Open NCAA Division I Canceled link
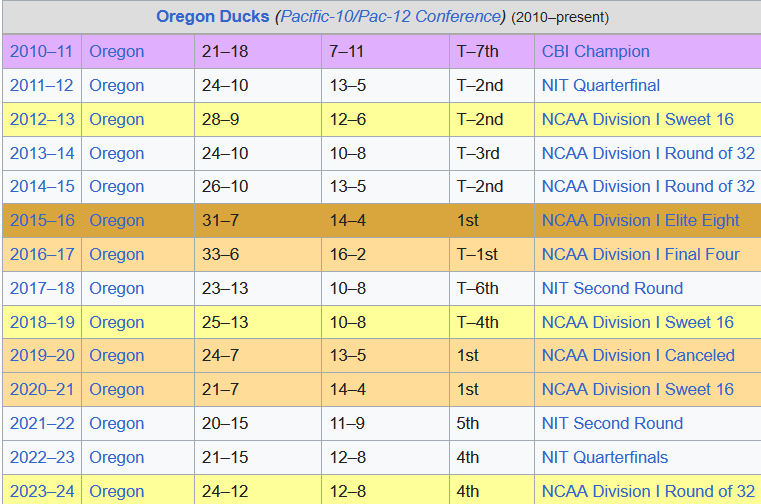Screen dimensions: 761x504 tap(638, 355)
